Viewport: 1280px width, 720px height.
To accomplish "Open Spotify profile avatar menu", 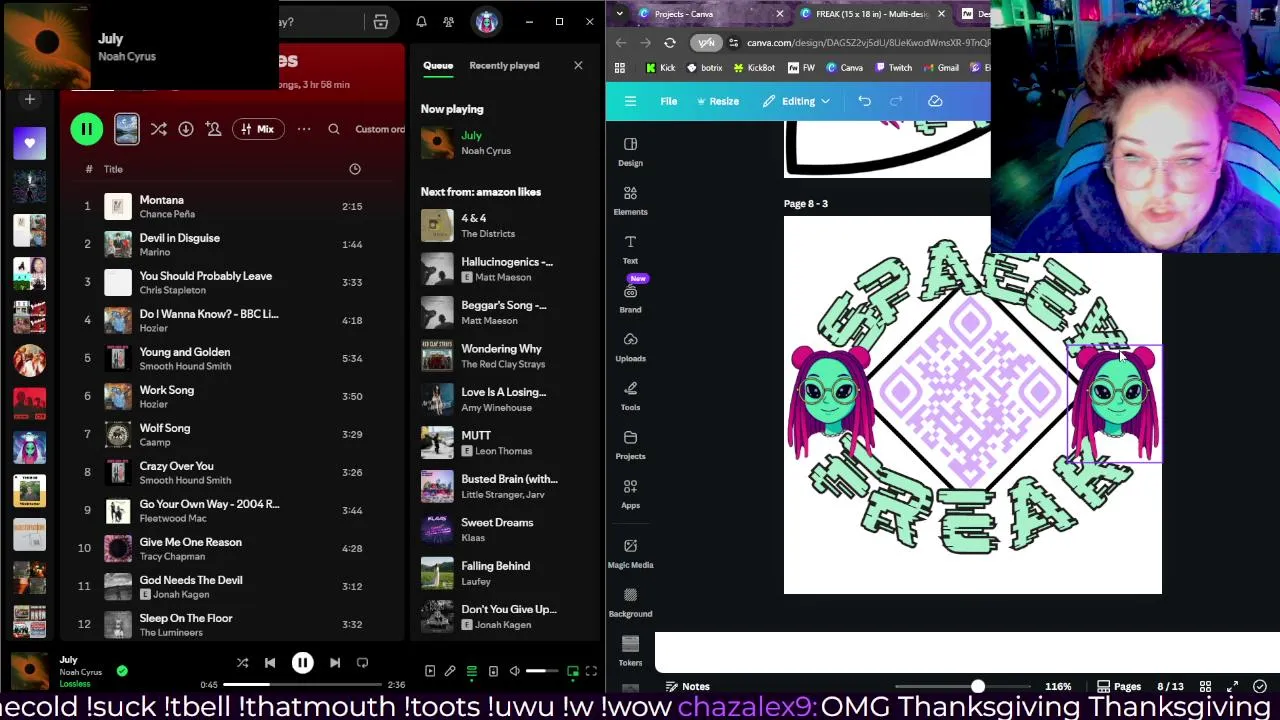I will coord(487,22).
